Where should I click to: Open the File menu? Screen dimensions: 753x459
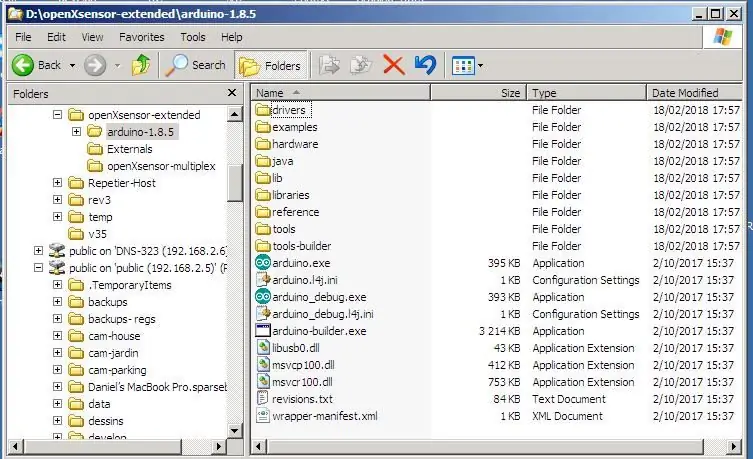click(23, 37)
